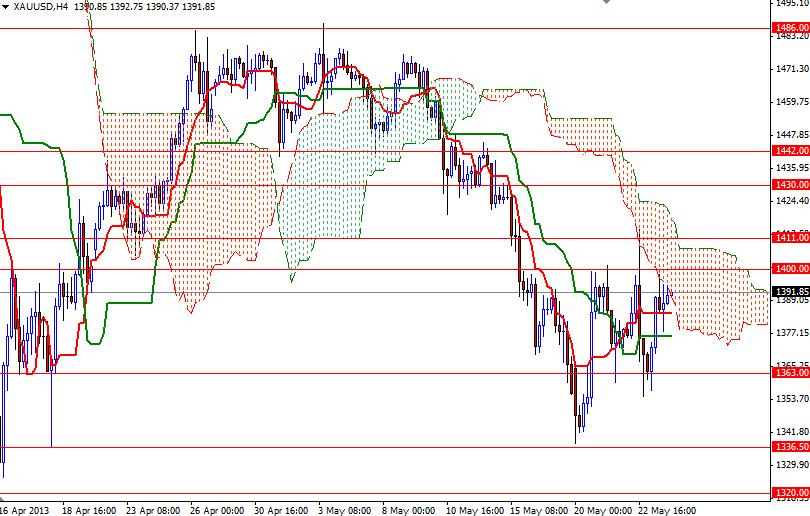Click the 1424.40 price axis value
This screenshot has width=810, height=516.
[x=792, y=200]
